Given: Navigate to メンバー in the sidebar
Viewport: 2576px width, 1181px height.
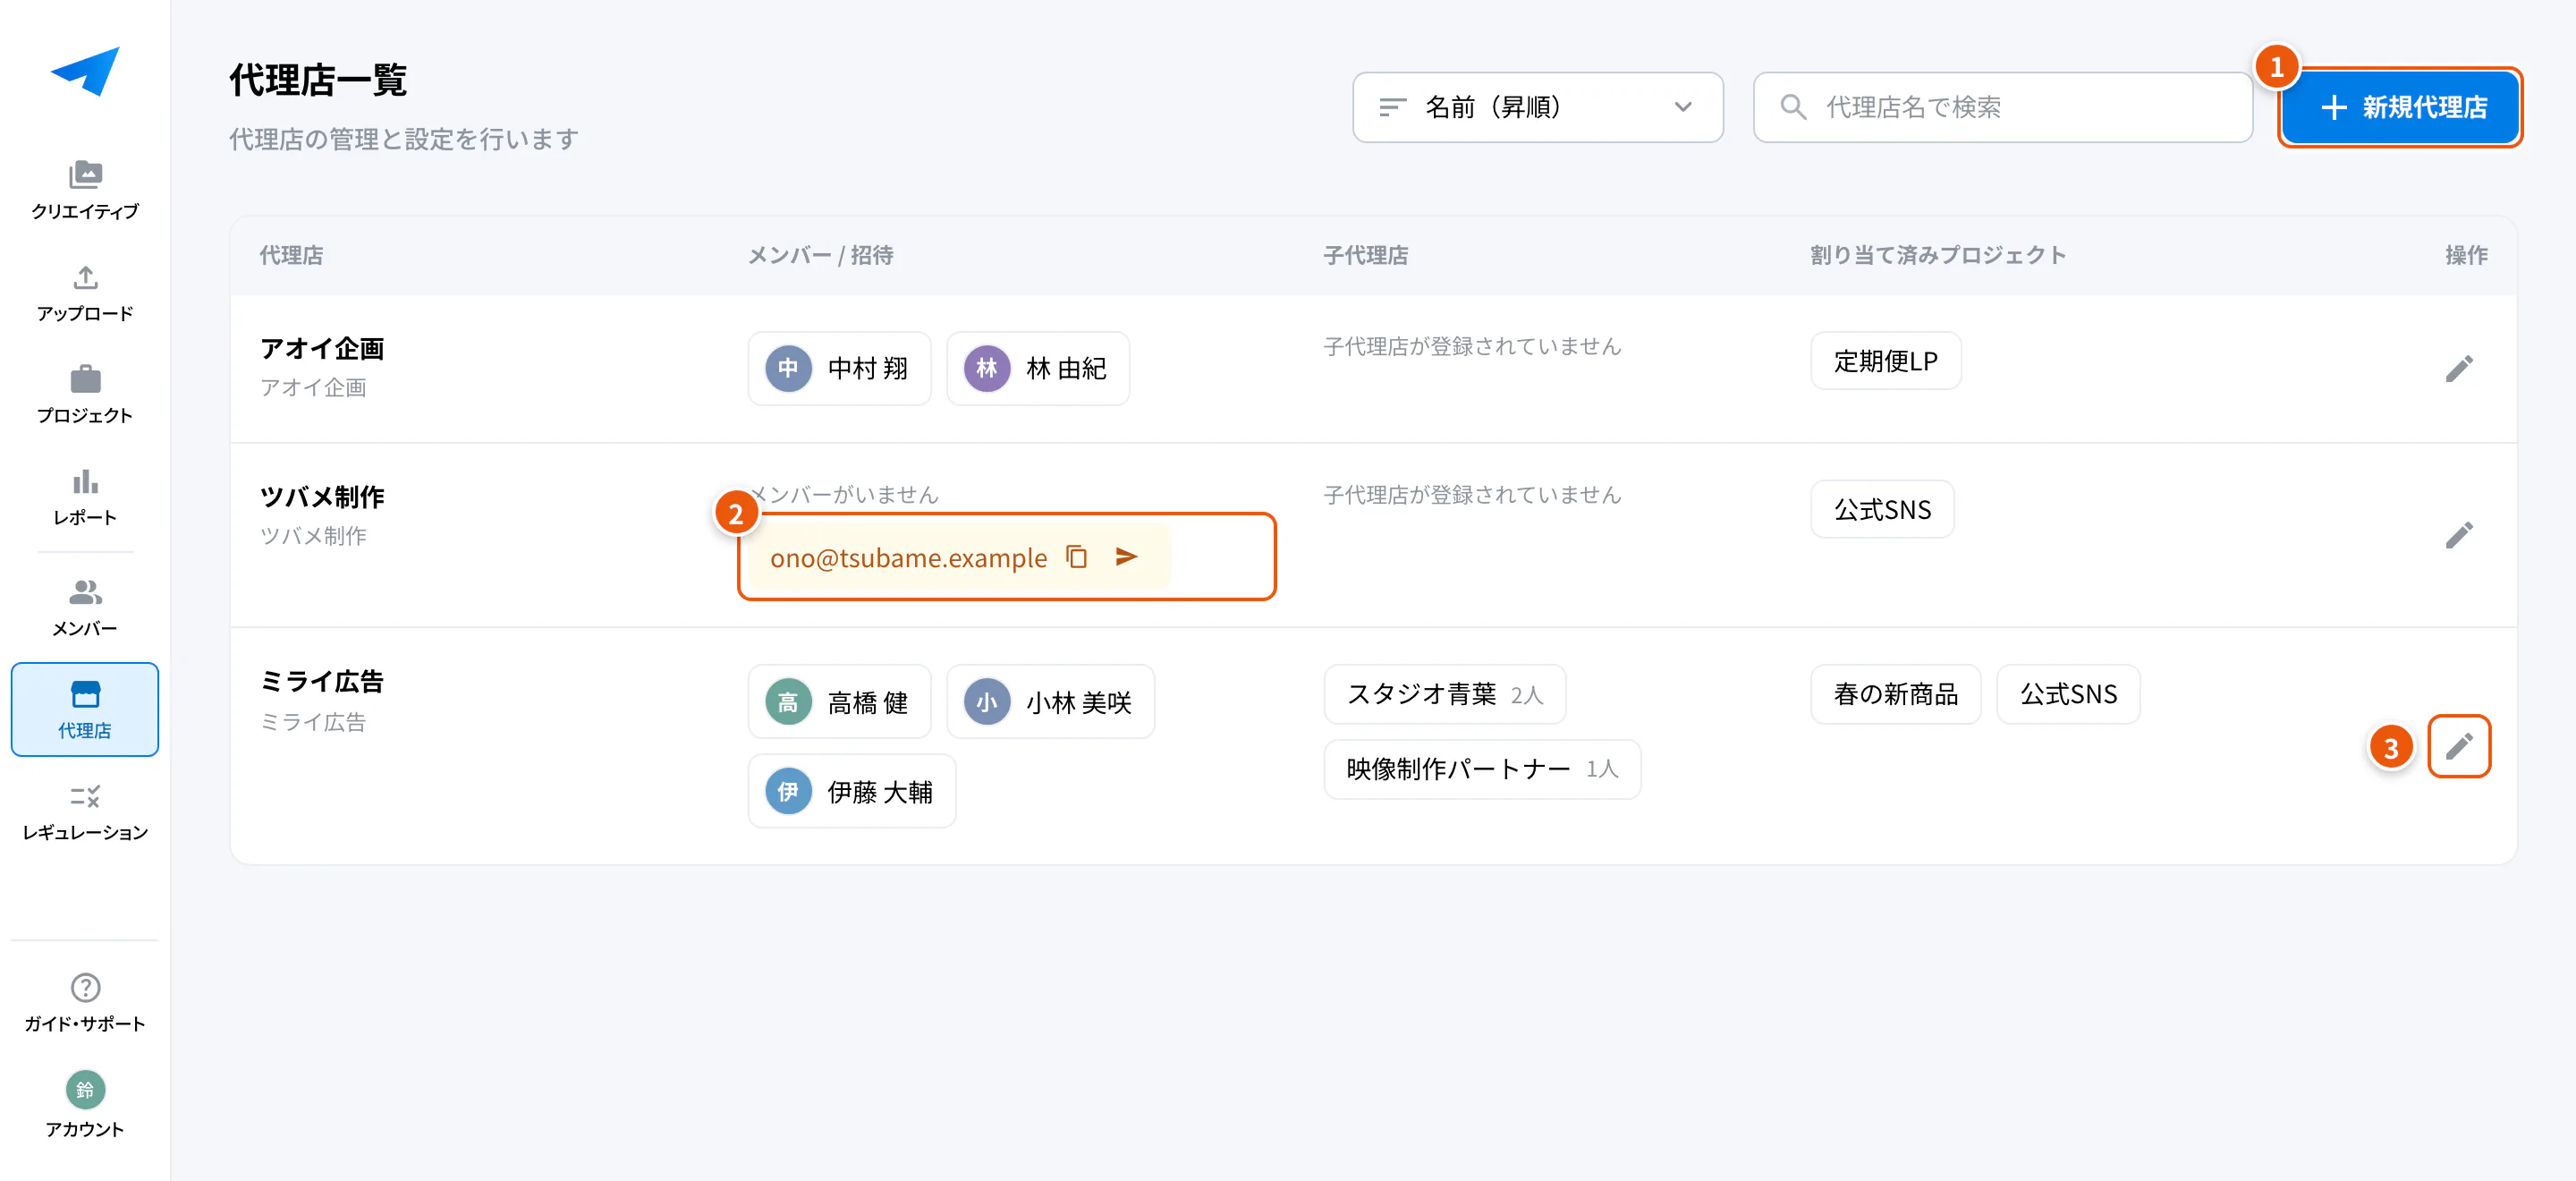Looking at the screenshot, I should pos(85,607).
